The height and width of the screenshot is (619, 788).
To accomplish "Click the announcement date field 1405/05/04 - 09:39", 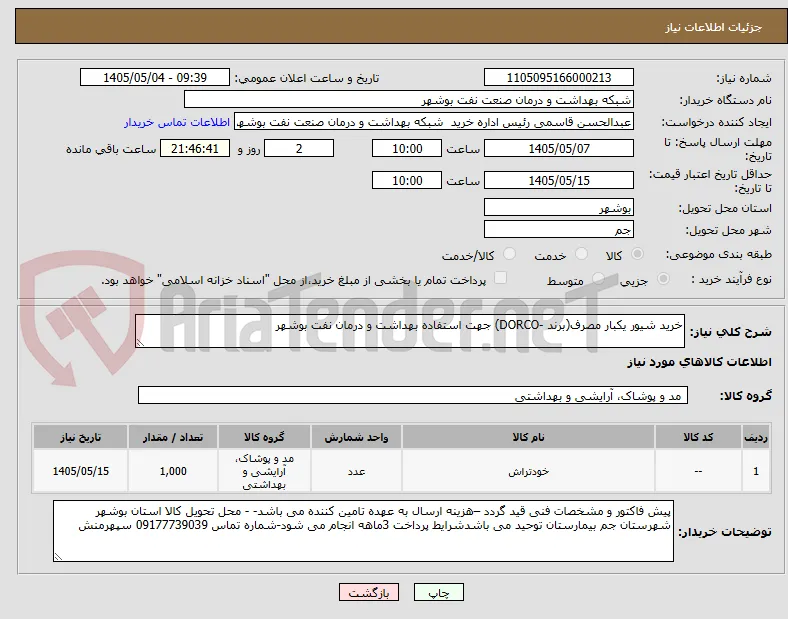I will [155, 78].
